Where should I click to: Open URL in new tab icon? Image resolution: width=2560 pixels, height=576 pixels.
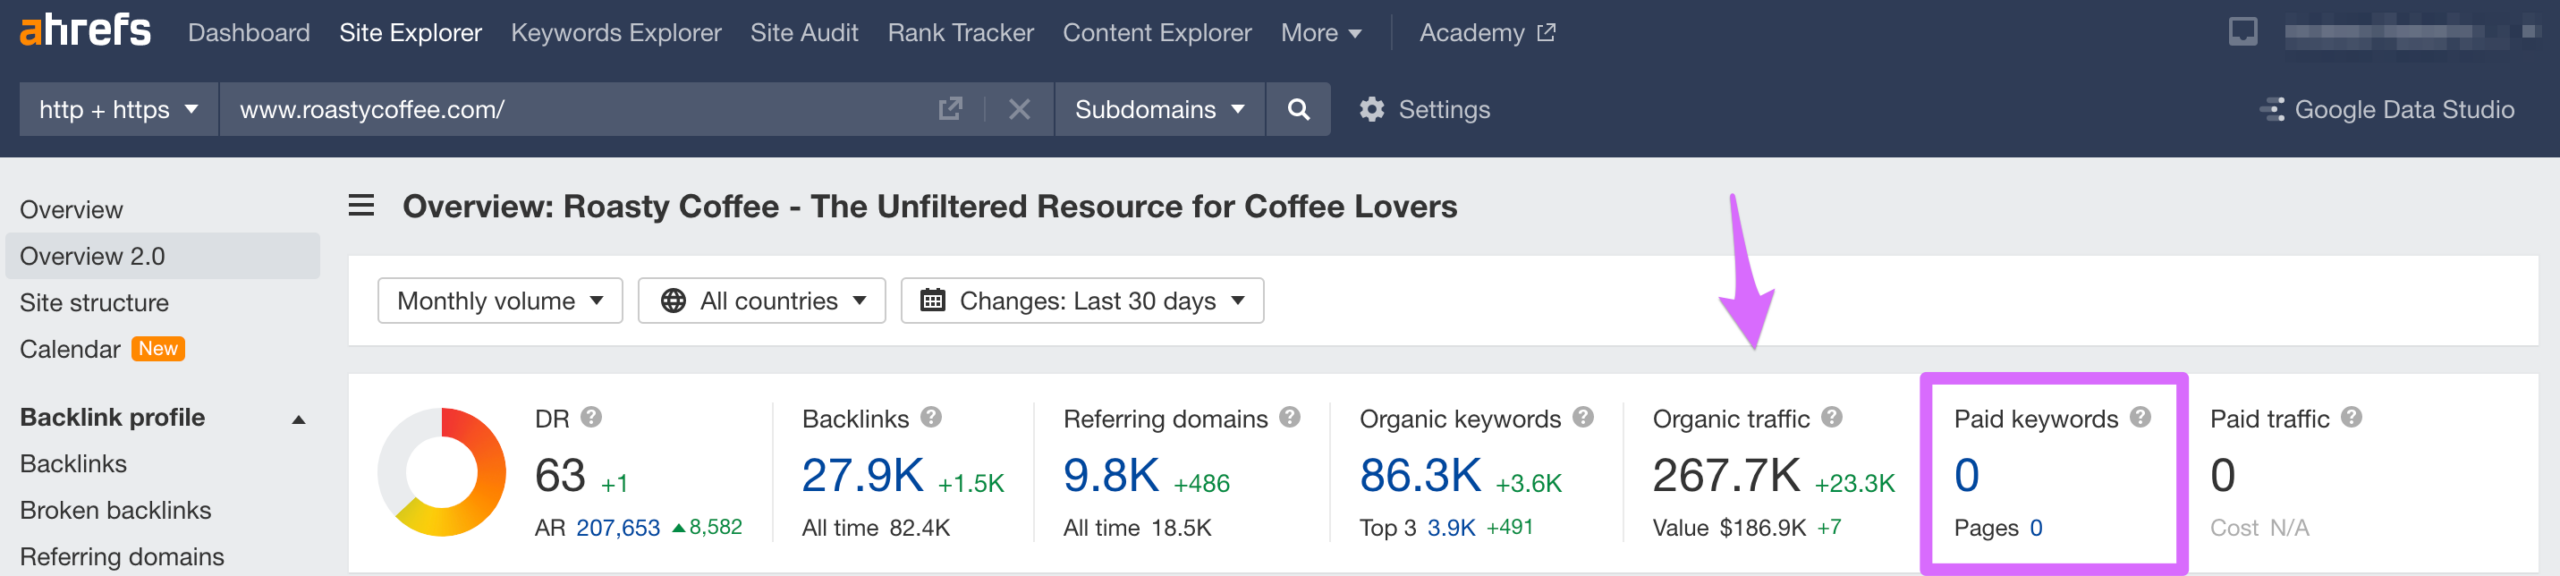tap(950, 109)
